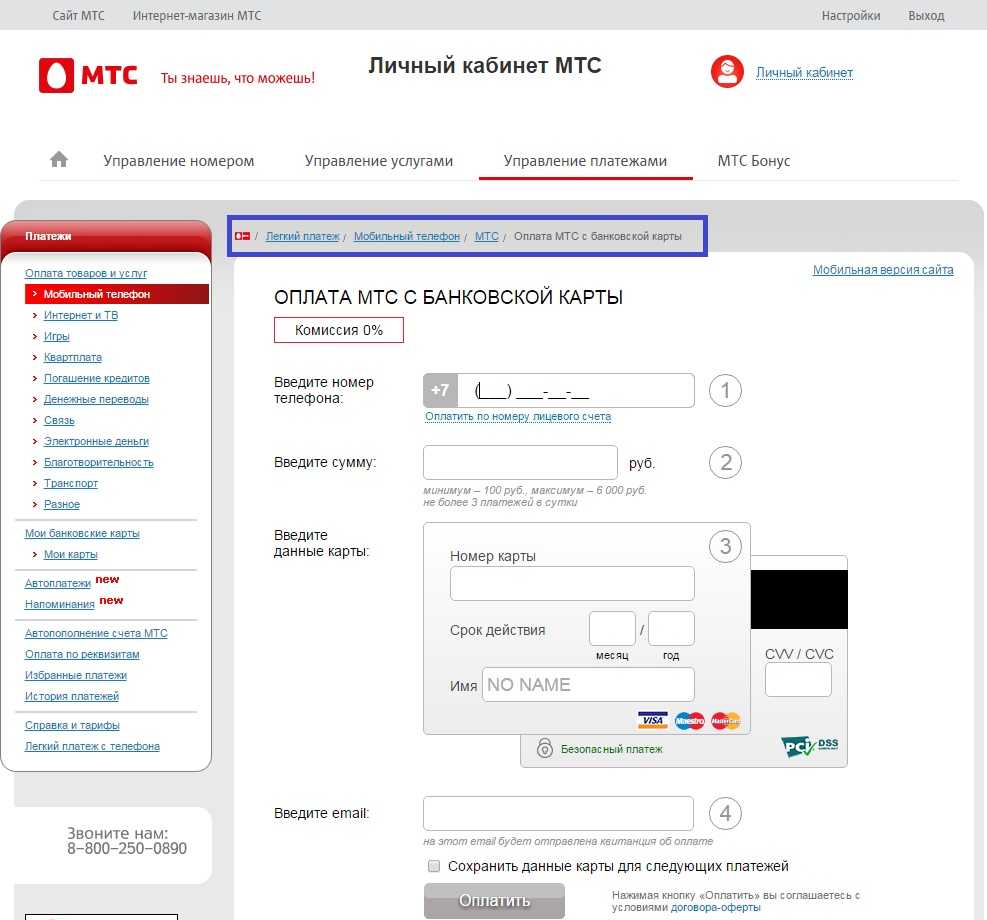Click the Мобильный телефон breadcrumb
The width and height of the screenshot is (987, 920).
tap(407, 236)
